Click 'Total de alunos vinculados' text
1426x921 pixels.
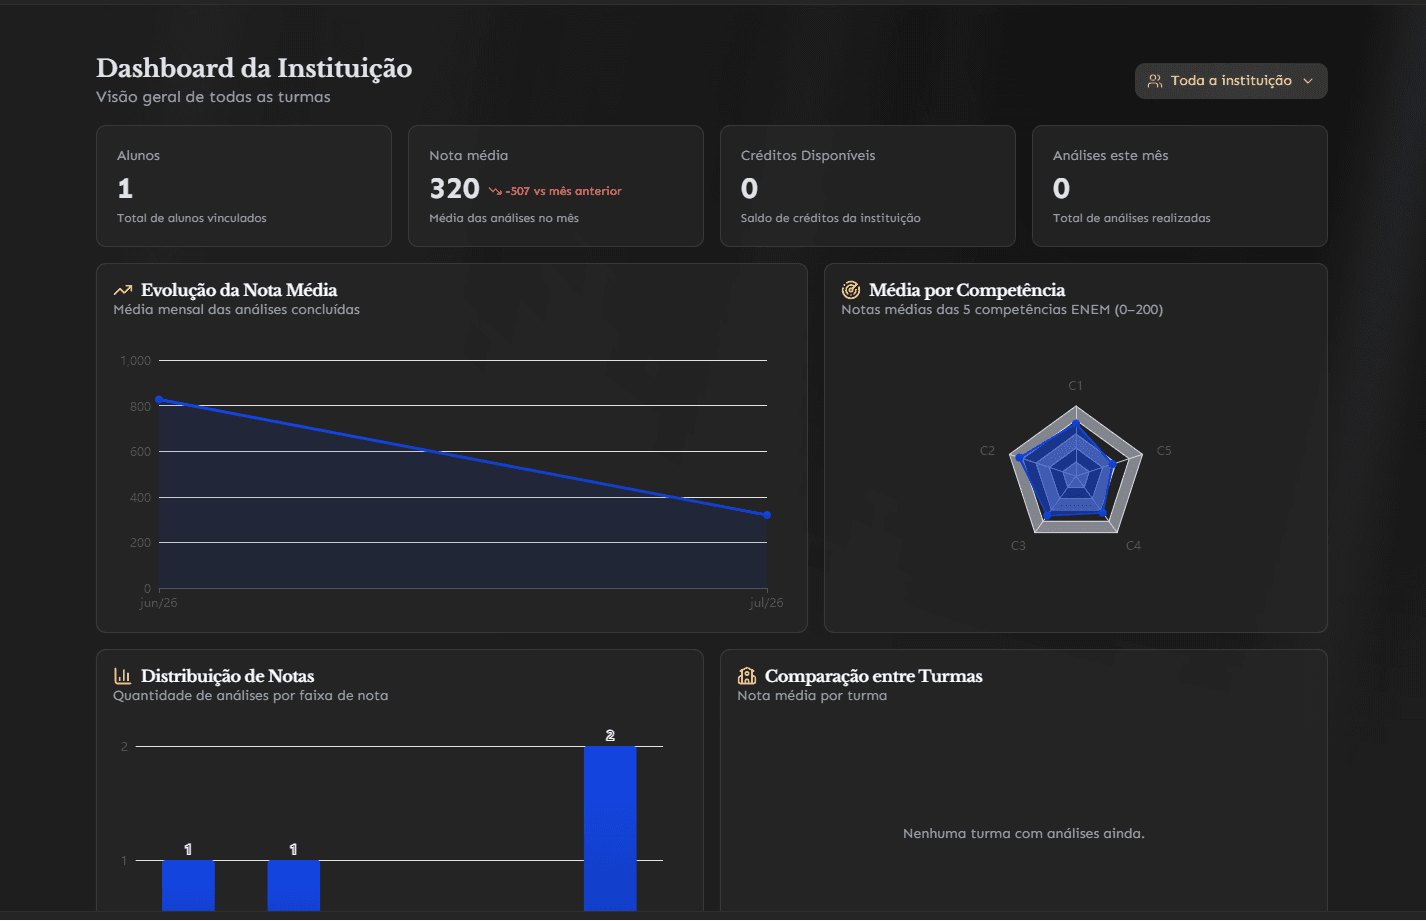(x=192, y=218)
